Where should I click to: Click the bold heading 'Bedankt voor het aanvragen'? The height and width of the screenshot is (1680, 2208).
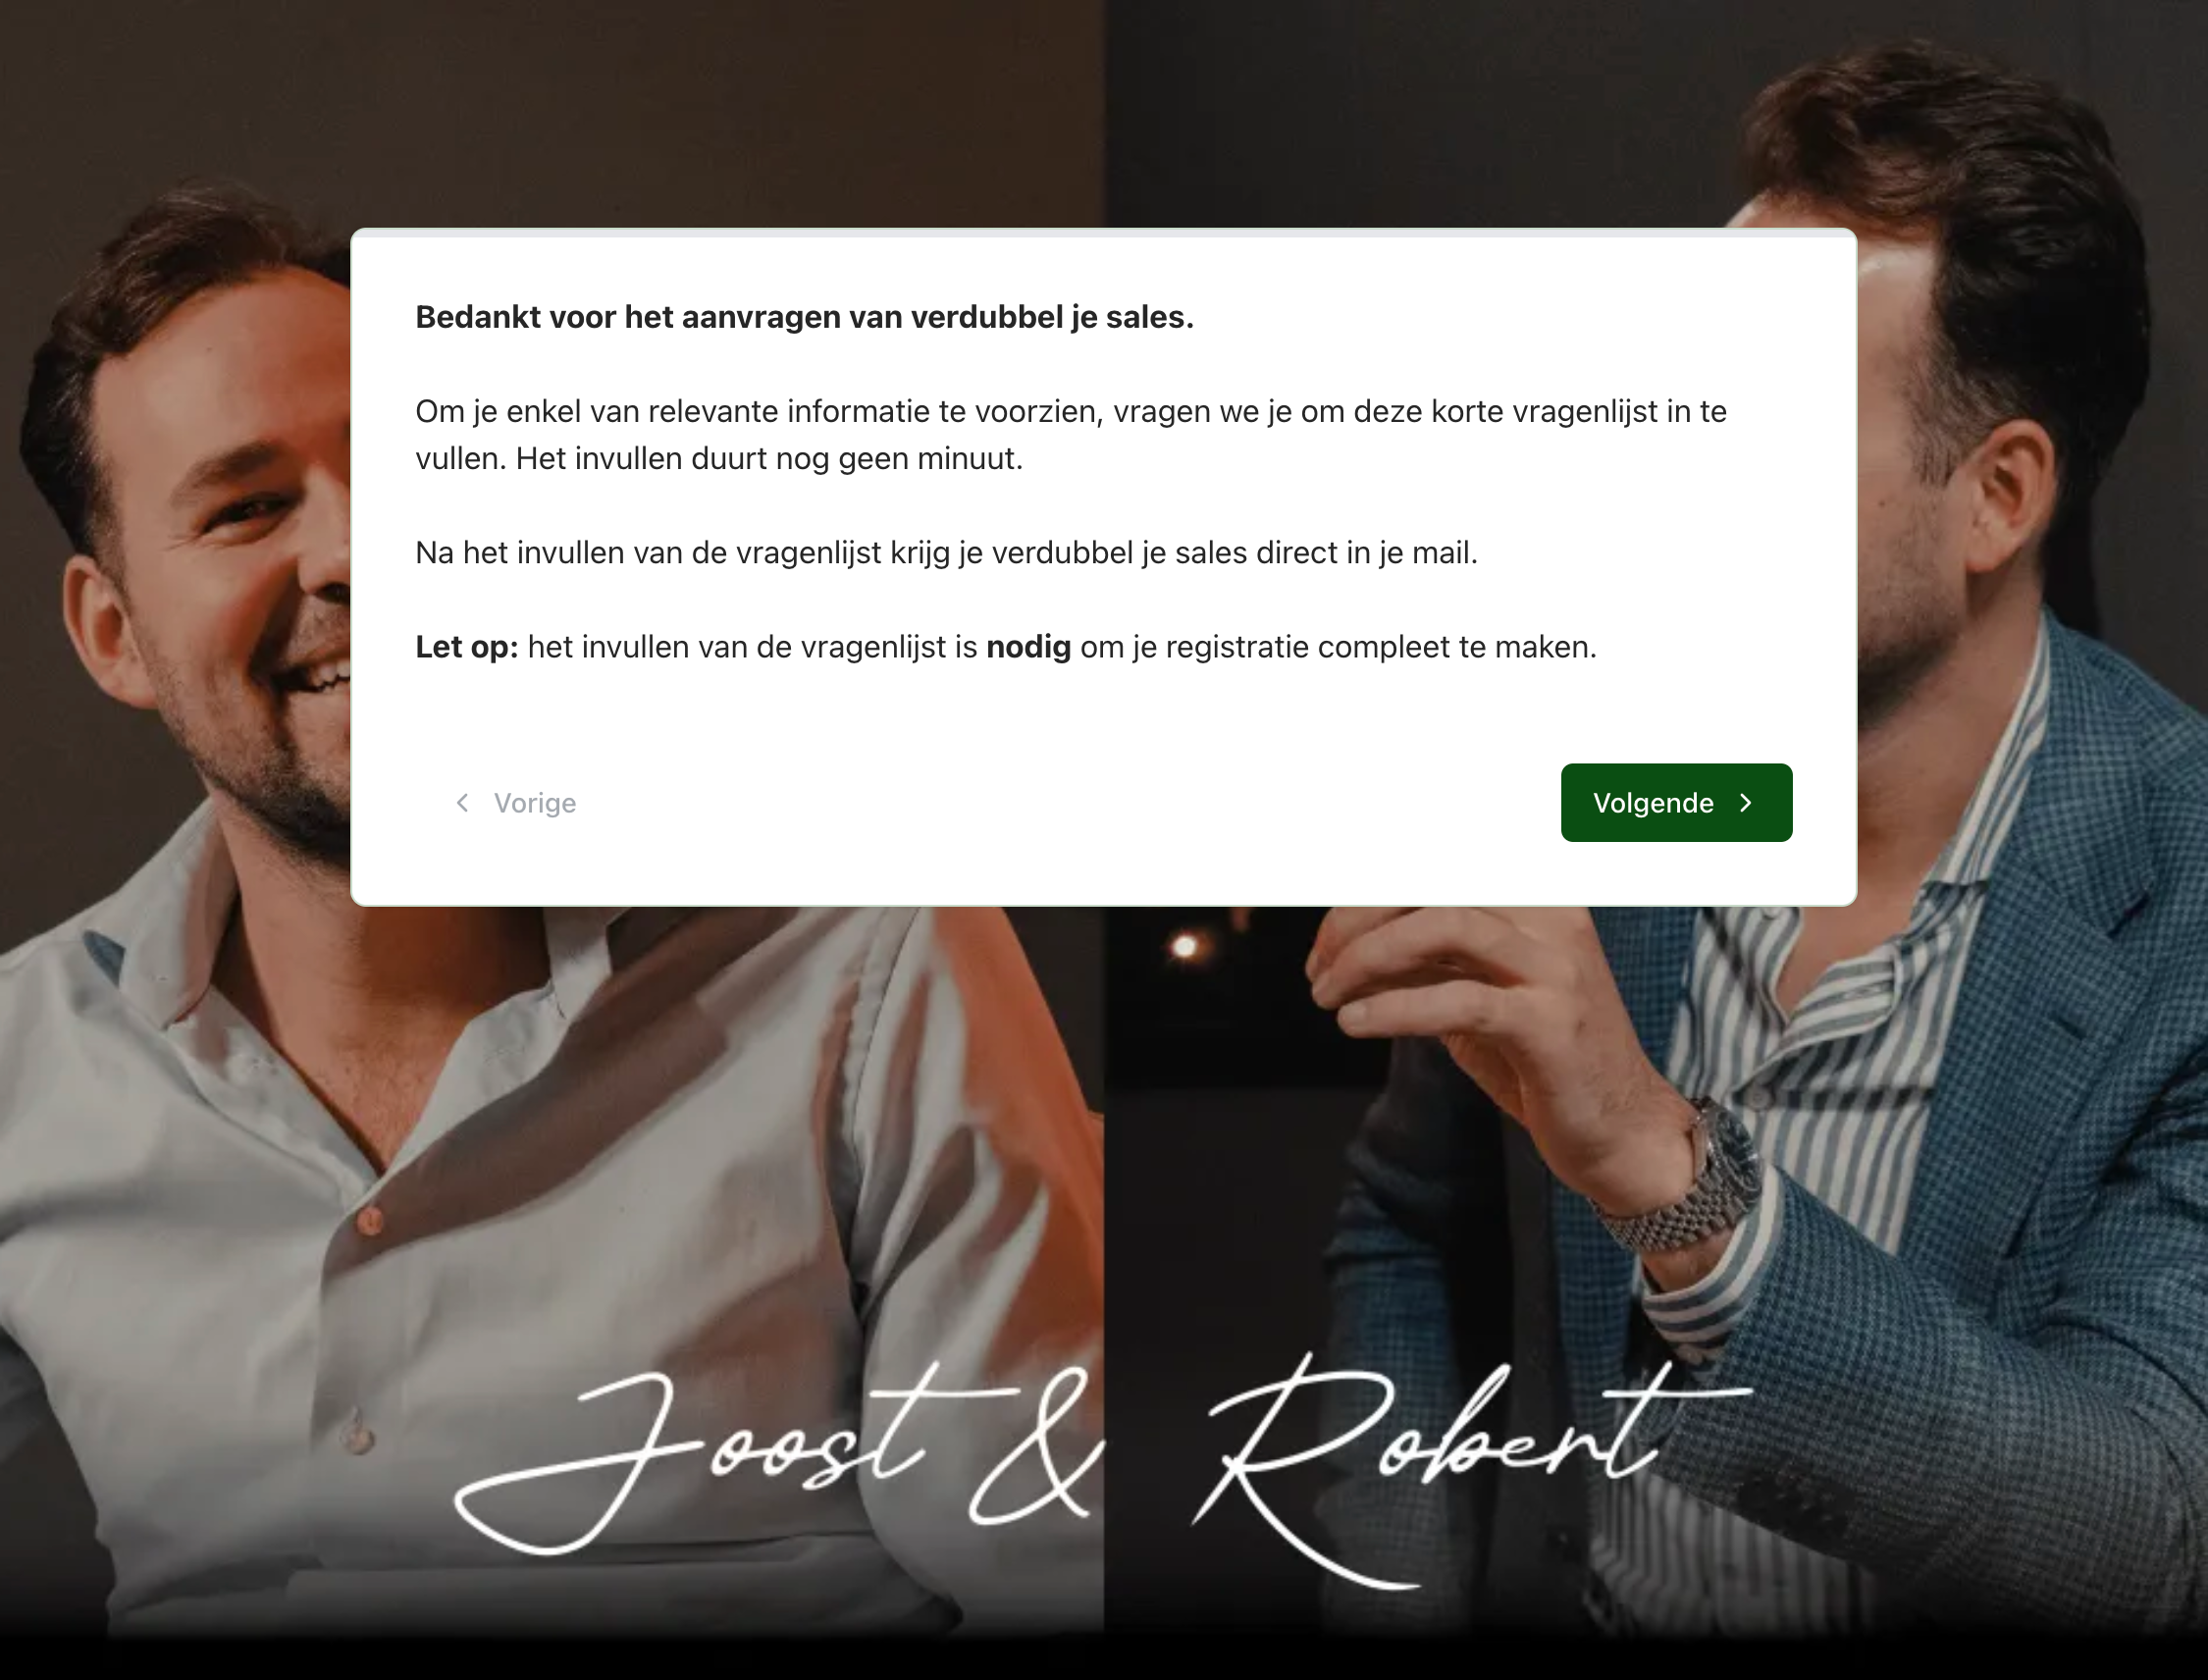click(x=804, y=317)
